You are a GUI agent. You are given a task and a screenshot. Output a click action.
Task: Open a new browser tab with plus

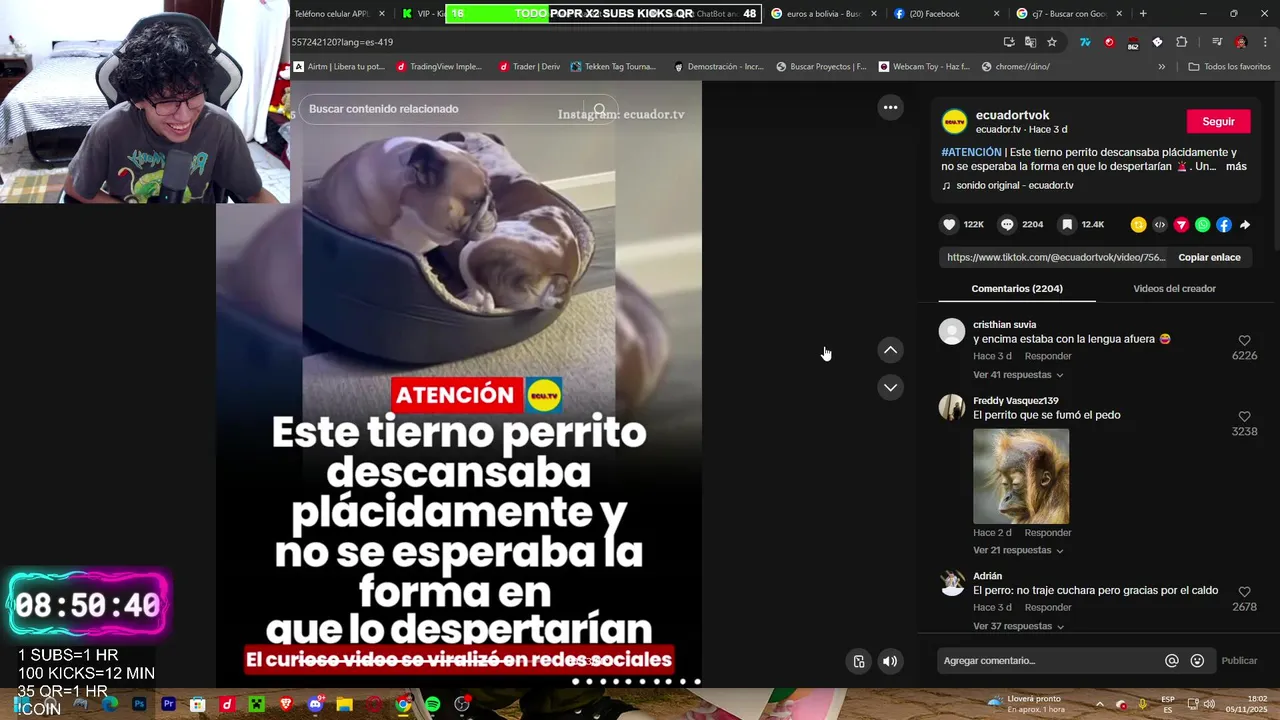pos(1143,14)
